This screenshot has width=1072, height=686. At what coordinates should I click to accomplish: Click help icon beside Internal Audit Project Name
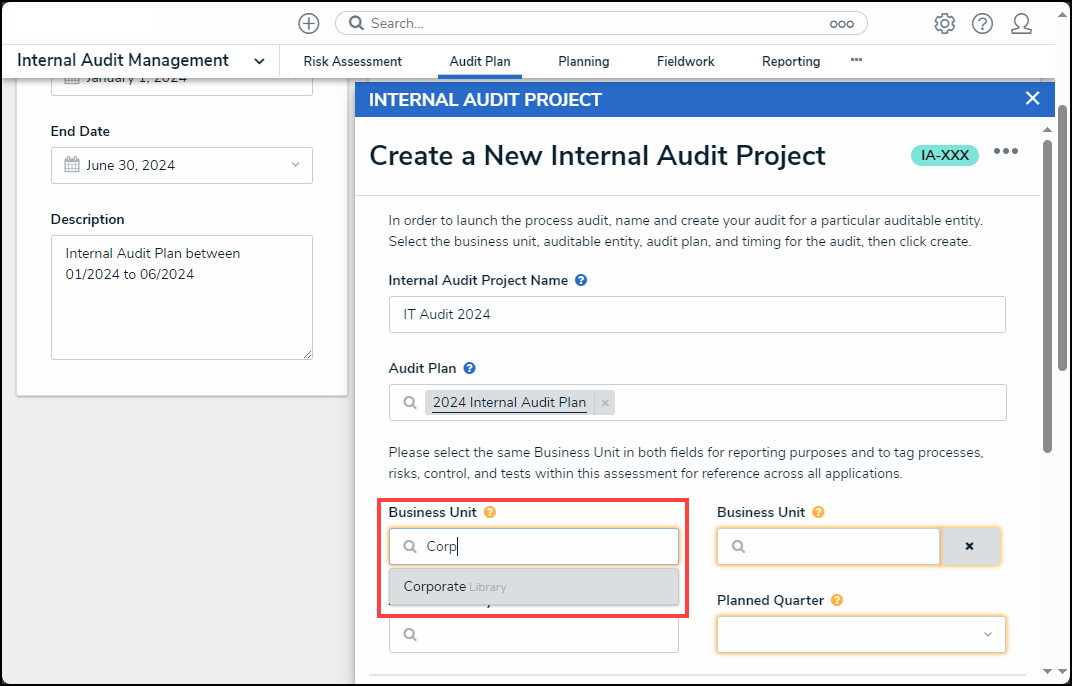tap(581, 281)
